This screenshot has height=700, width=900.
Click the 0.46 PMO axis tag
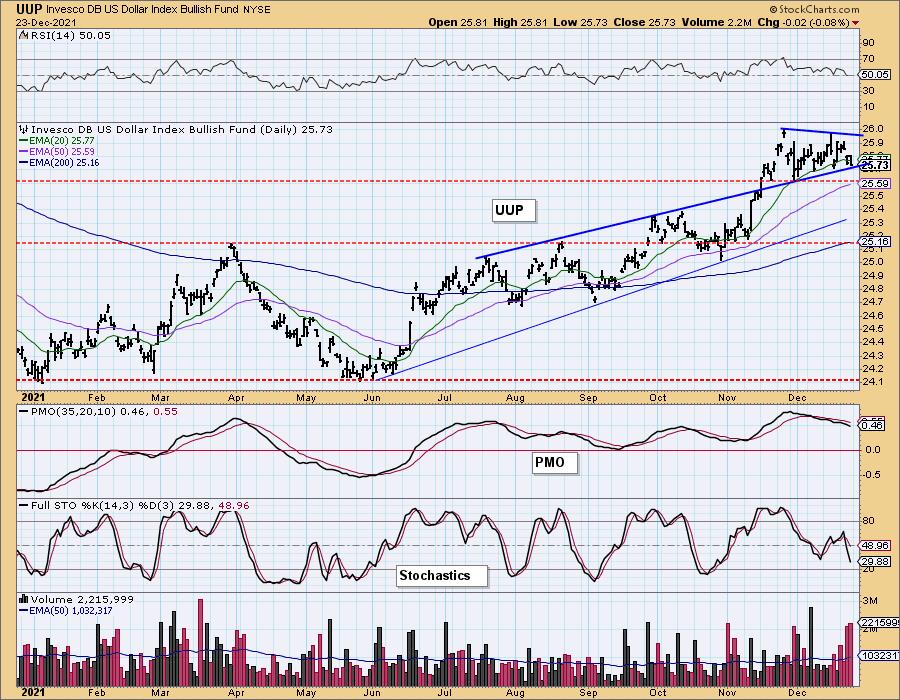(872, 425)
